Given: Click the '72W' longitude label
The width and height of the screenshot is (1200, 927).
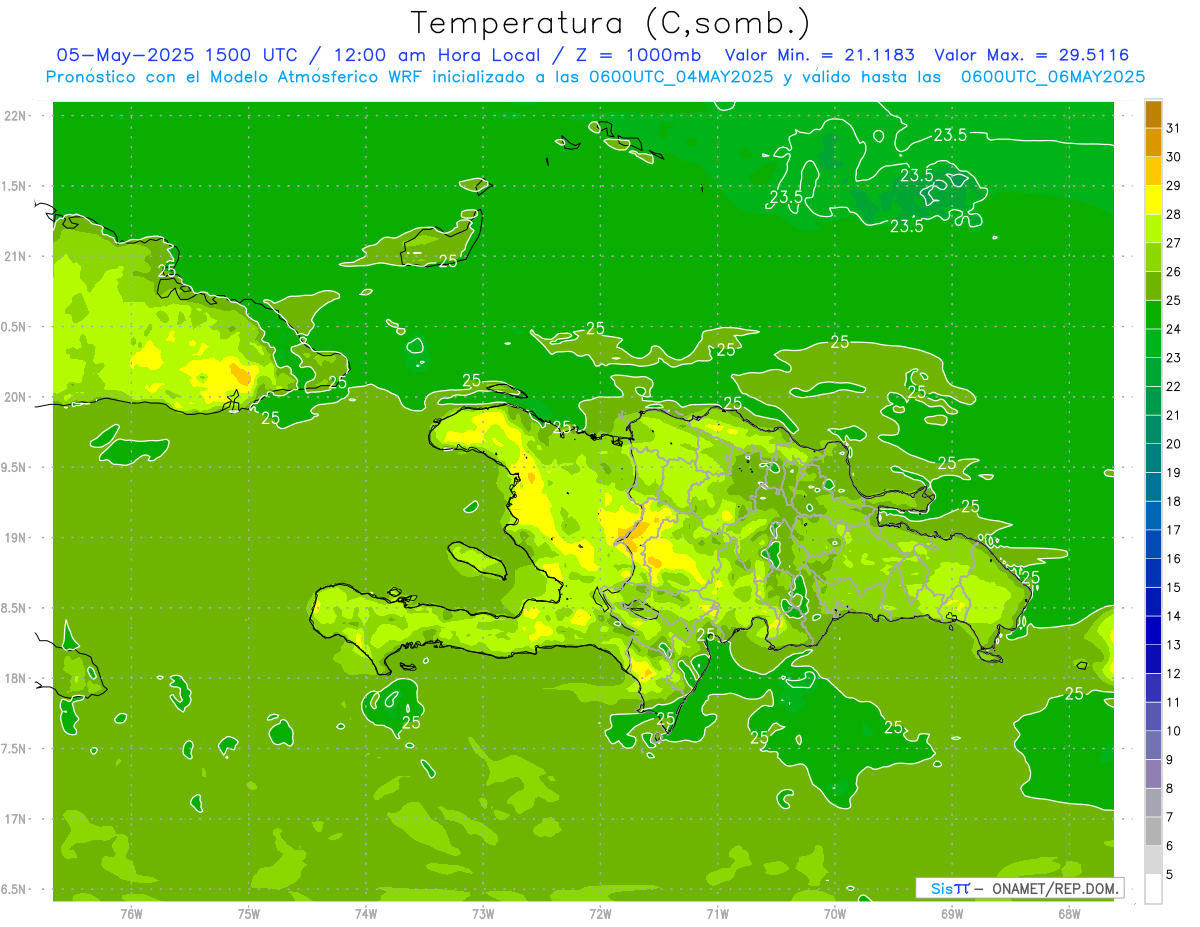Looking at the screenshot, I should (600, 913).
